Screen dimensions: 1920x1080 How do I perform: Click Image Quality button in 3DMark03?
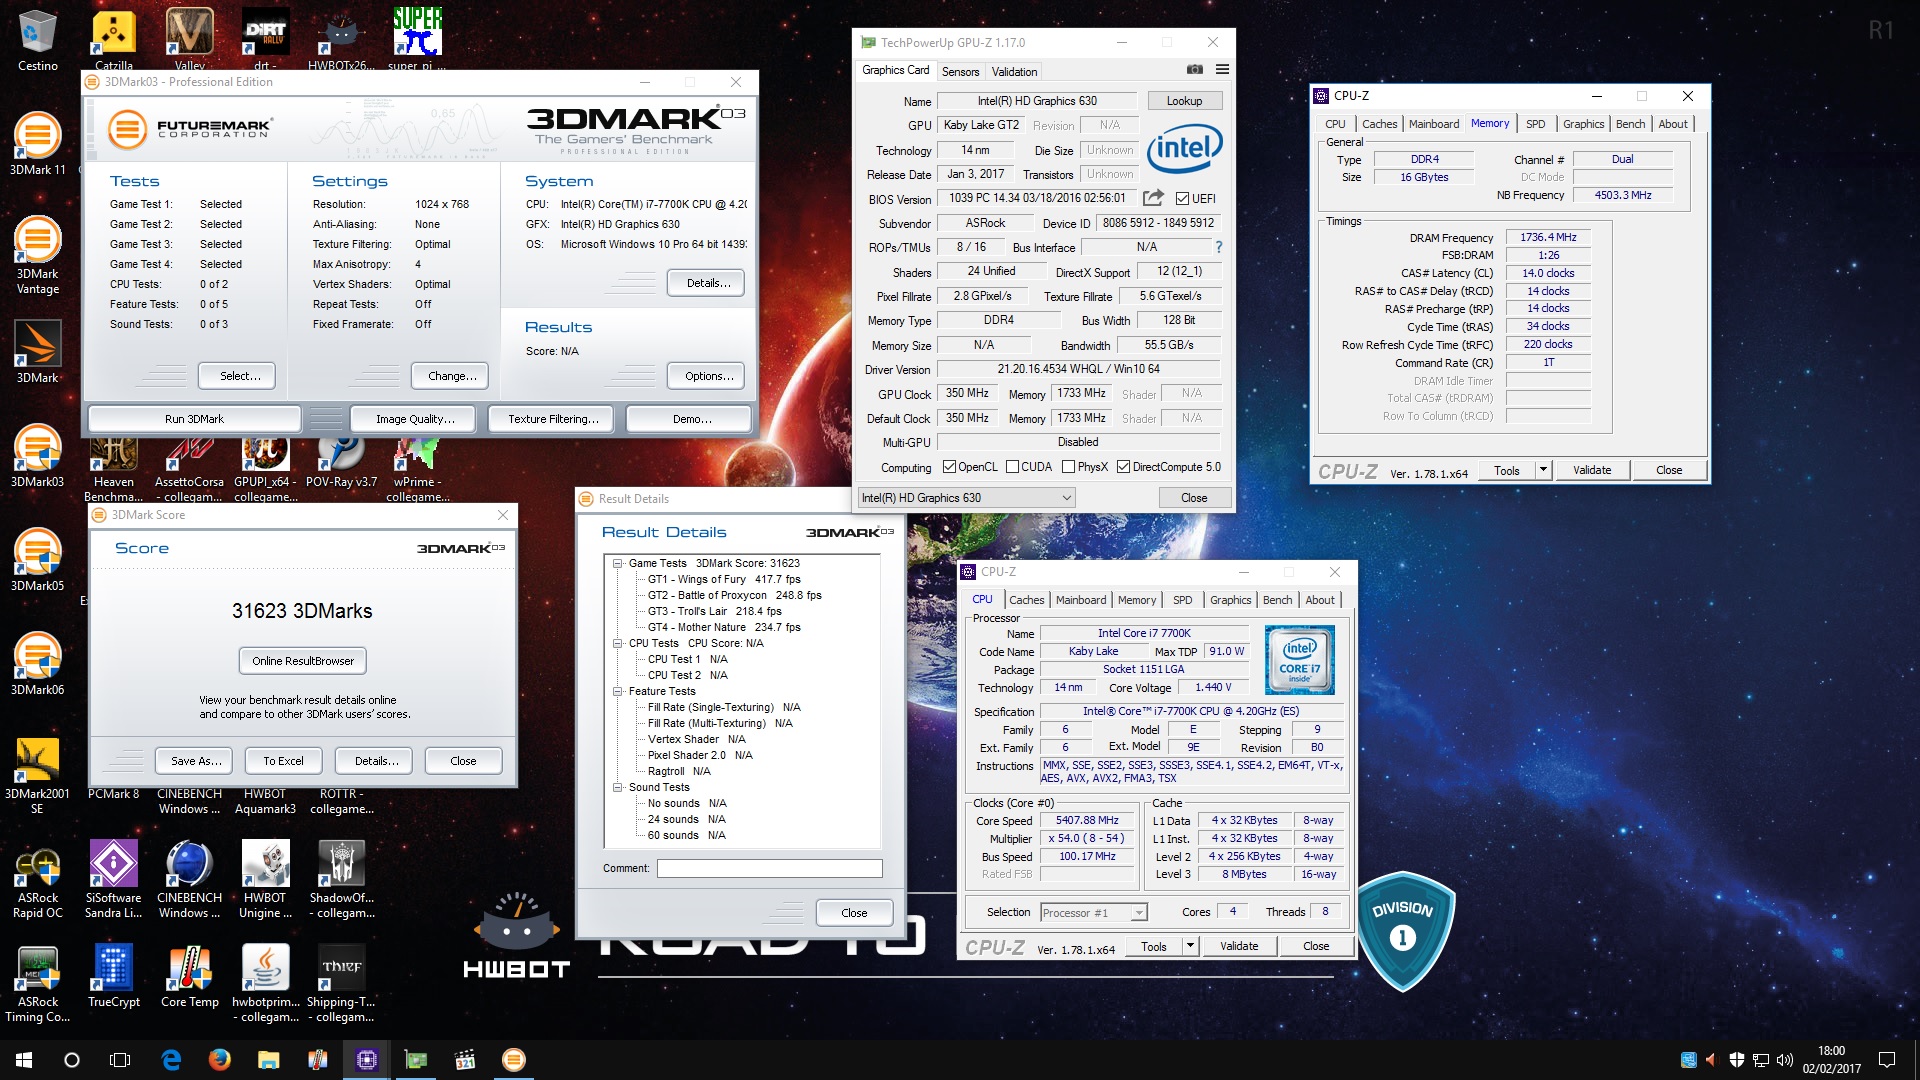pyautogui.click(x=415, y=419)
